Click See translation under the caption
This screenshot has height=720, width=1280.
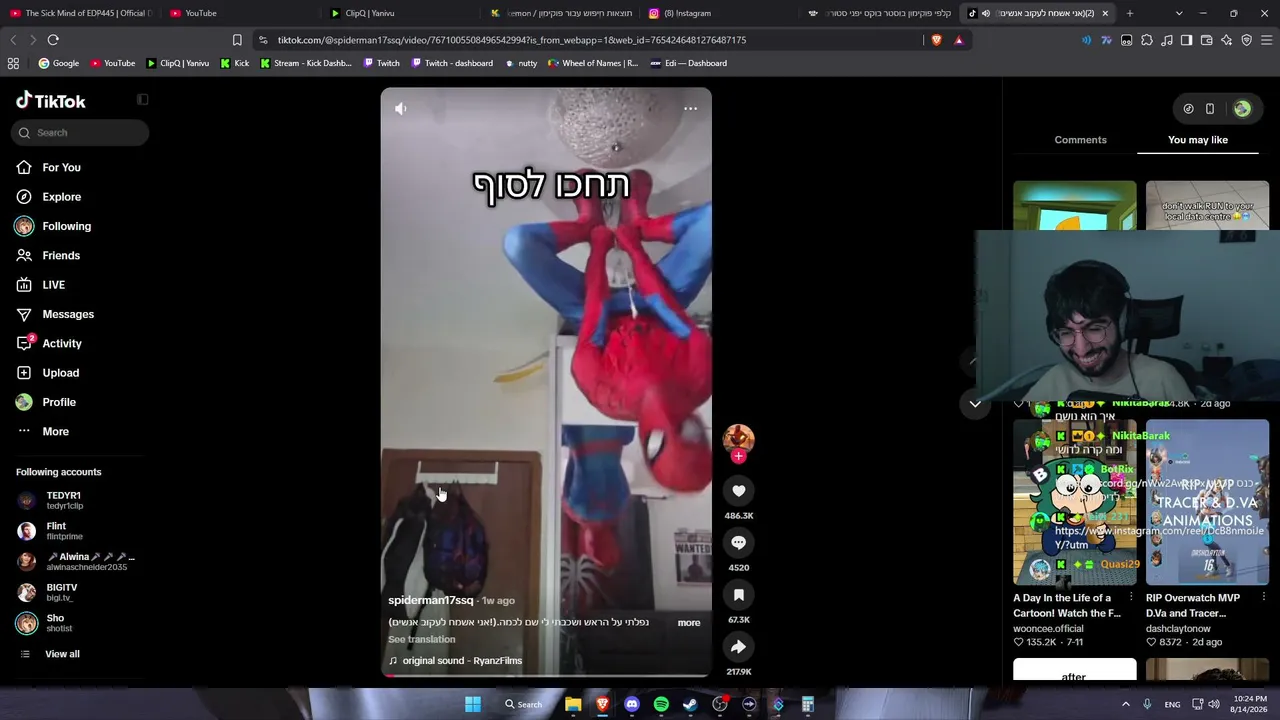[x=421, y=639]
